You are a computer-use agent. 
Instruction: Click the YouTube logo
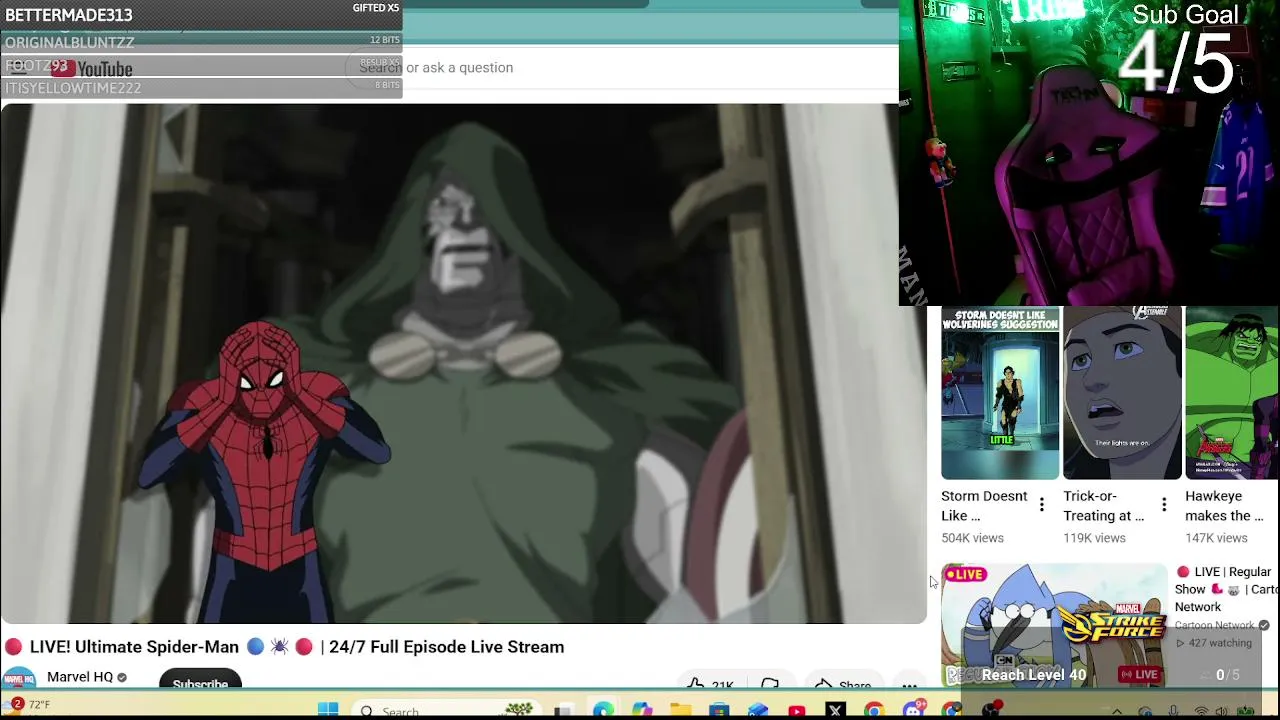[92, 68]
